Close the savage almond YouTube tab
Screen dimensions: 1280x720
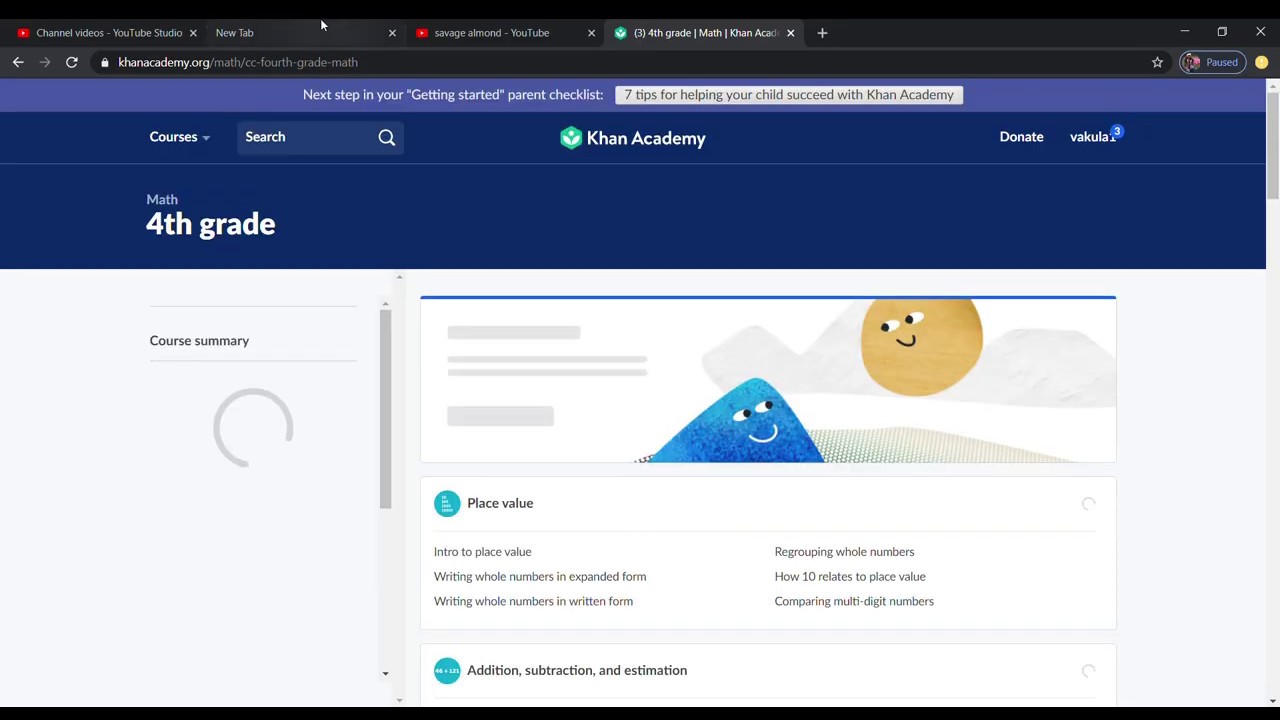click(591, 33)
